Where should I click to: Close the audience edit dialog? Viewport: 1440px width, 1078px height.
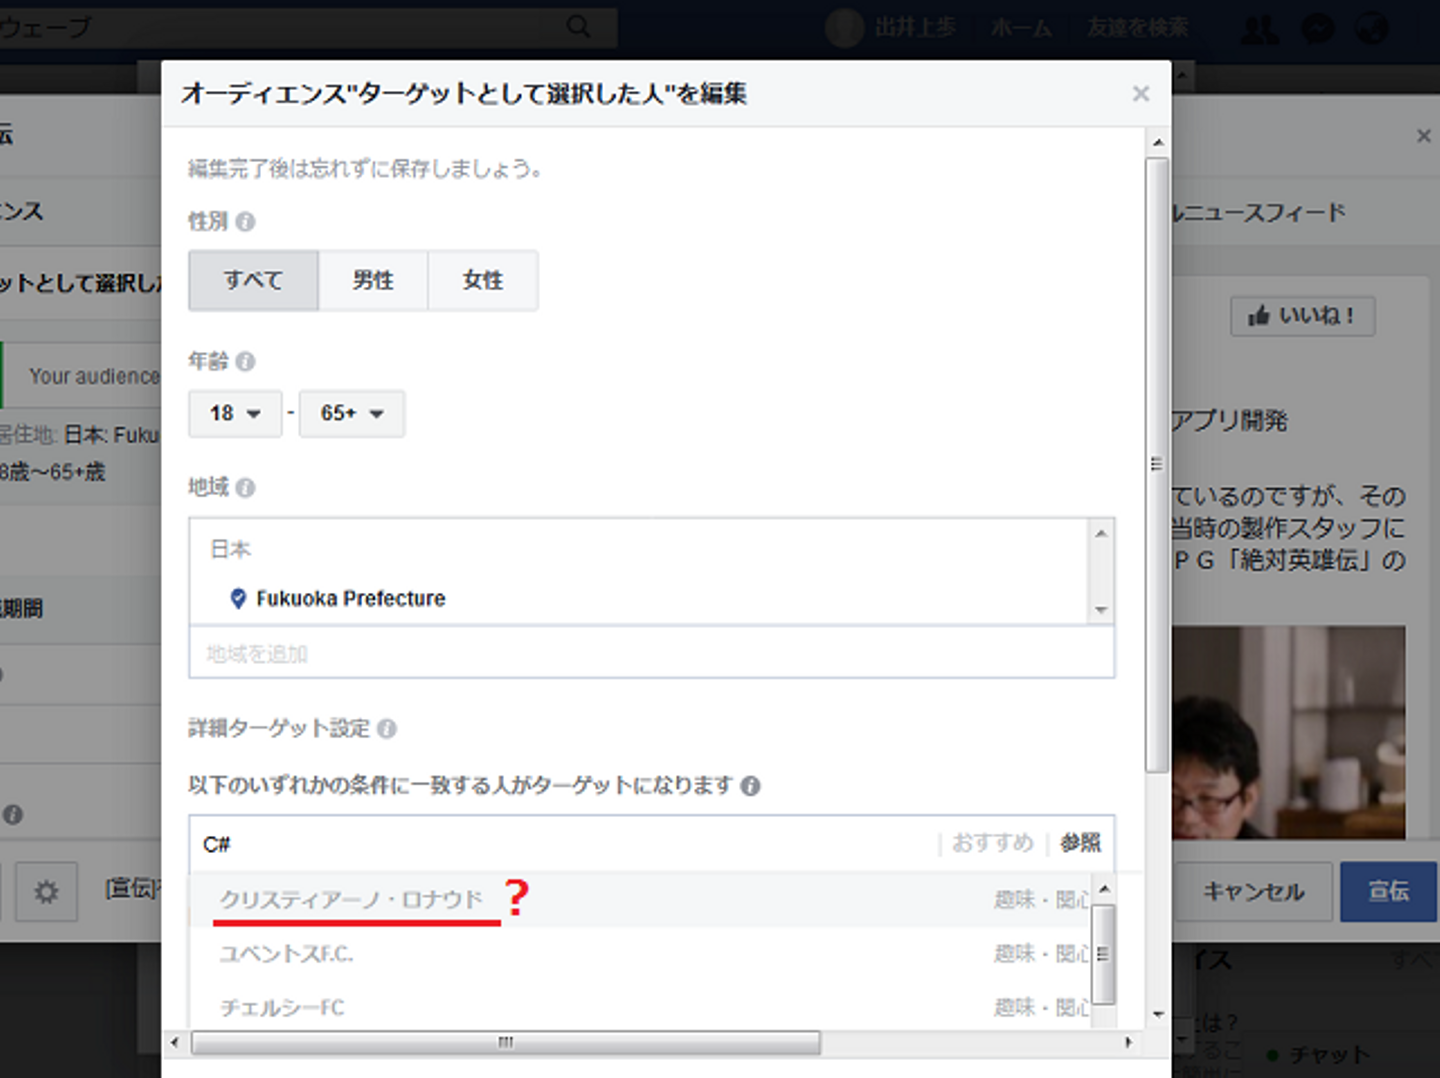coord(1140,94)
